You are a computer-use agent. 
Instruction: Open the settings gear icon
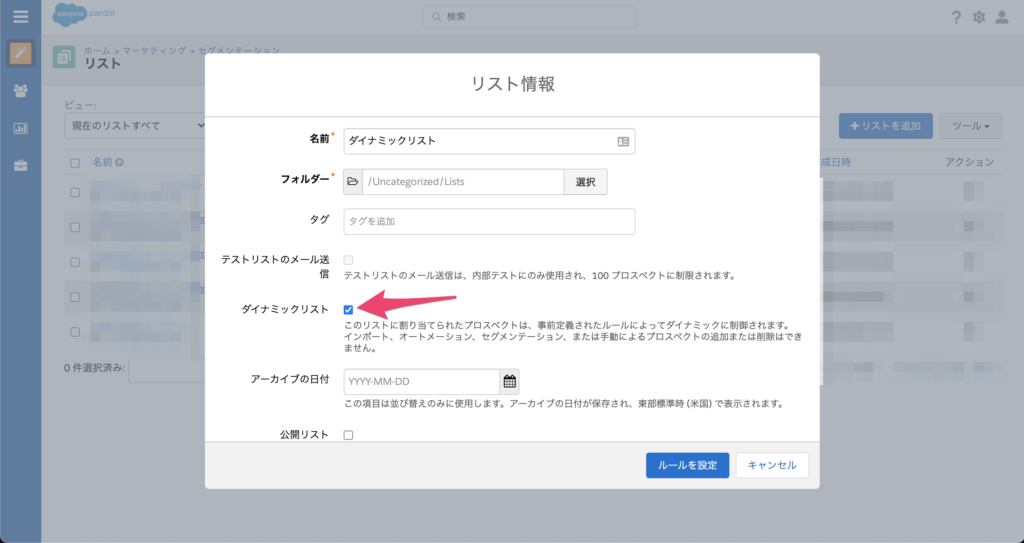point(979,17)
